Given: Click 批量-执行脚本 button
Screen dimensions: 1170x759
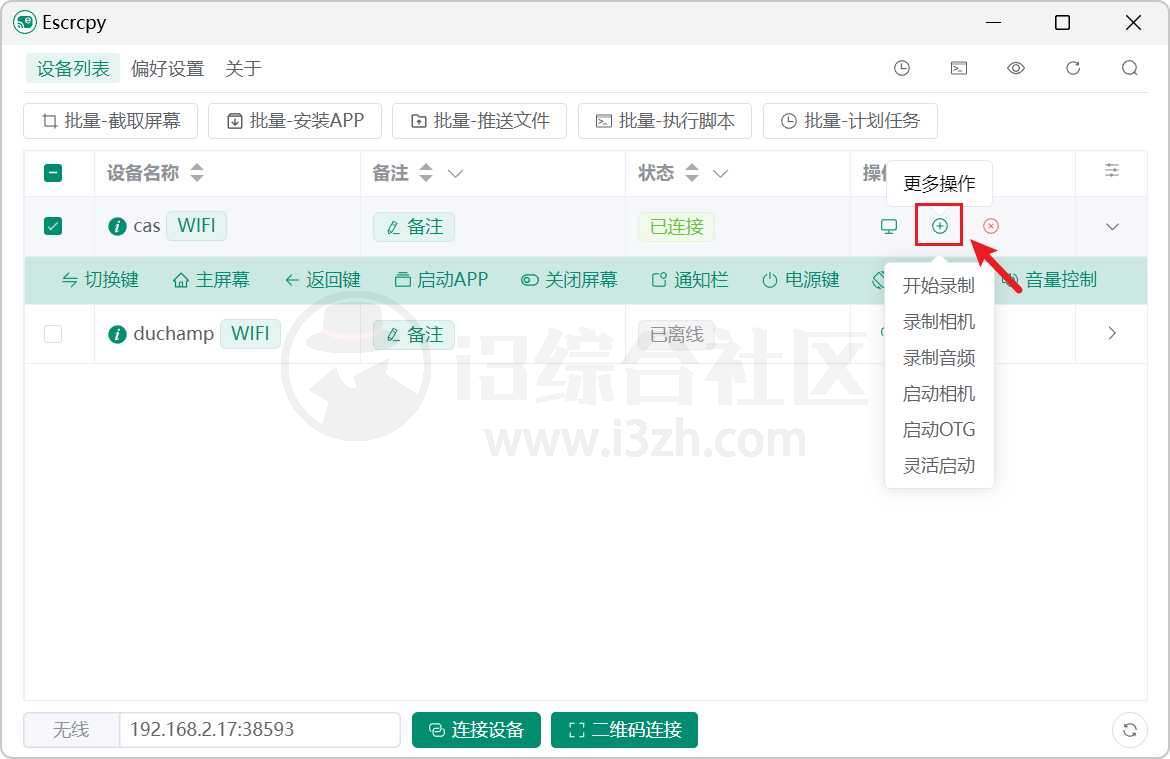Looking at the screenshot, I should tap(665, 121).
